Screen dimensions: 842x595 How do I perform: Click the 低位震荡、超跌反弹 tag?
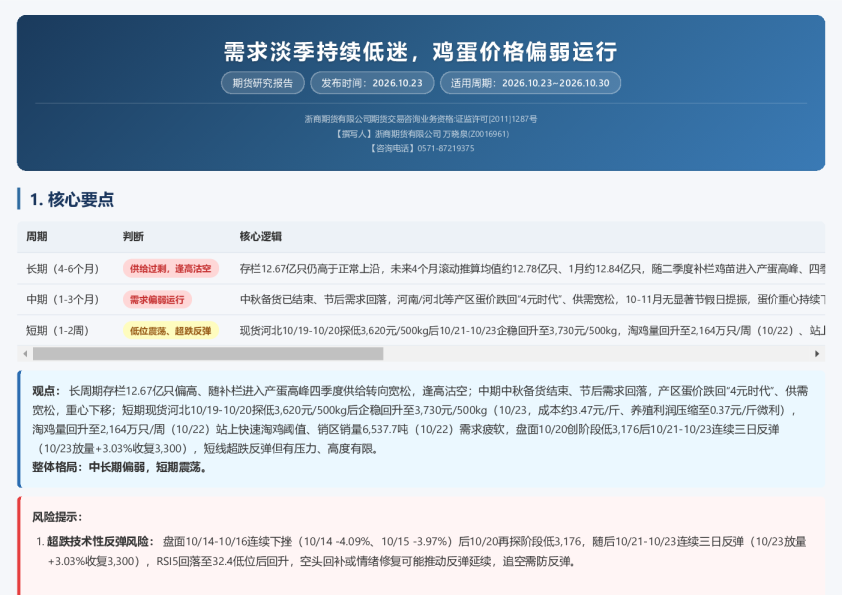[x=170, y=331]
